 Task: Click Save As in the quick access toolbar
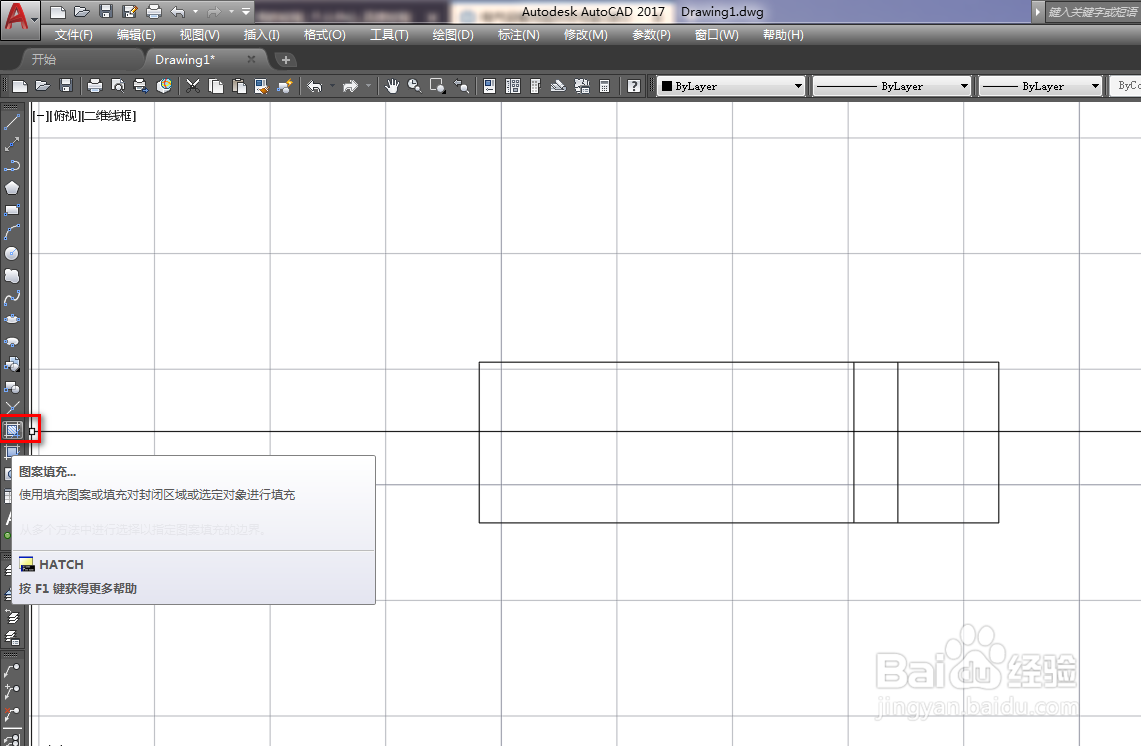point(130,12)
